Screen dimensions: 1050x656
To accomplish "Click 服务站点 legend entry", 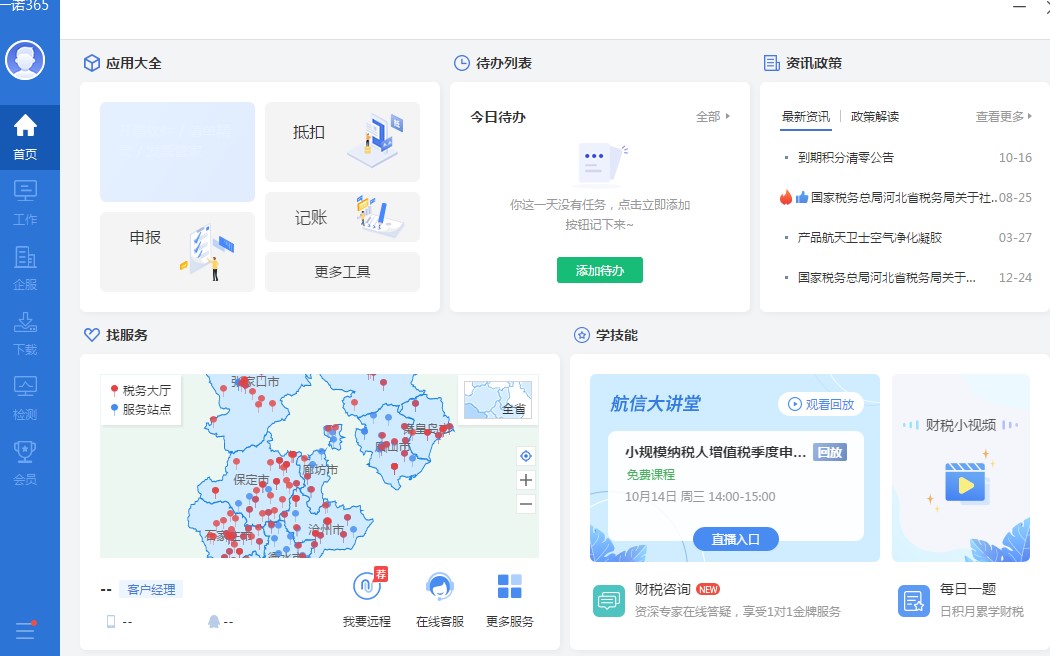I will pyautogui.click(x=141, y=409).
